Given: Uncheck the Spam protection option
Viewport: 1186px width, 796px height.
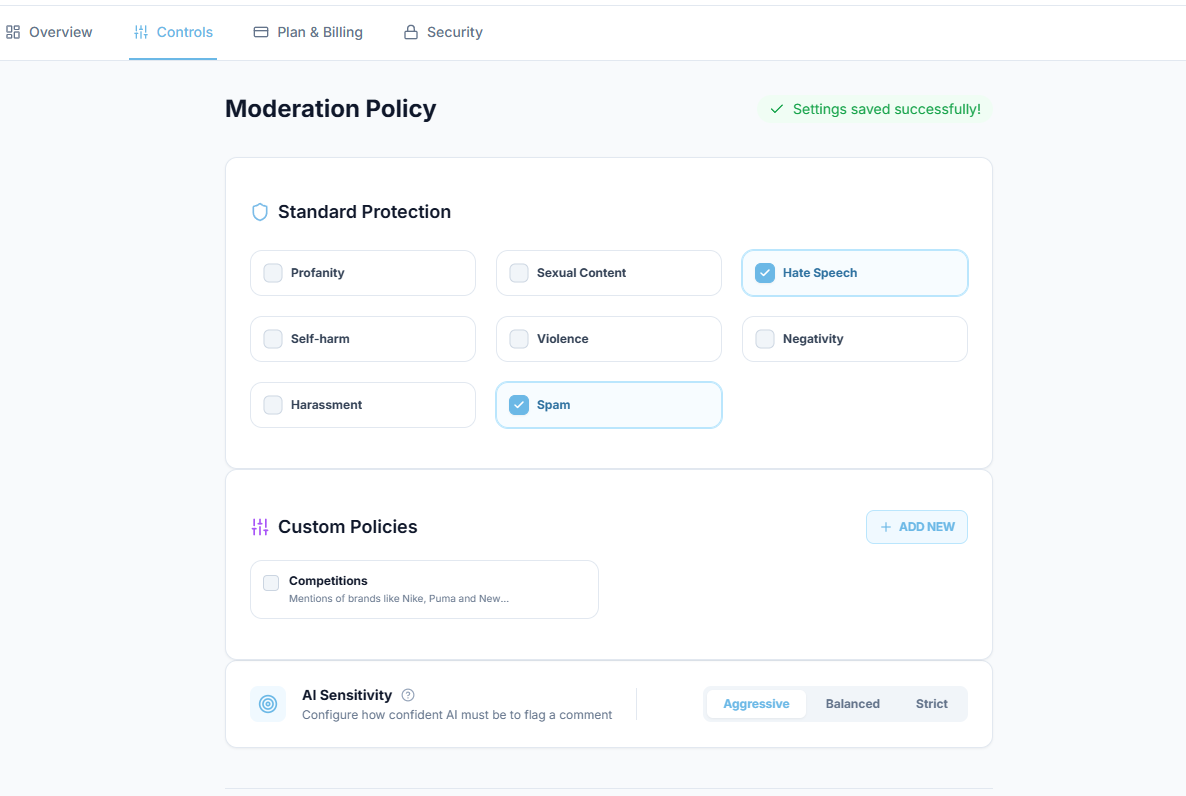Looking at the screenshot, I should click(518, 404).
